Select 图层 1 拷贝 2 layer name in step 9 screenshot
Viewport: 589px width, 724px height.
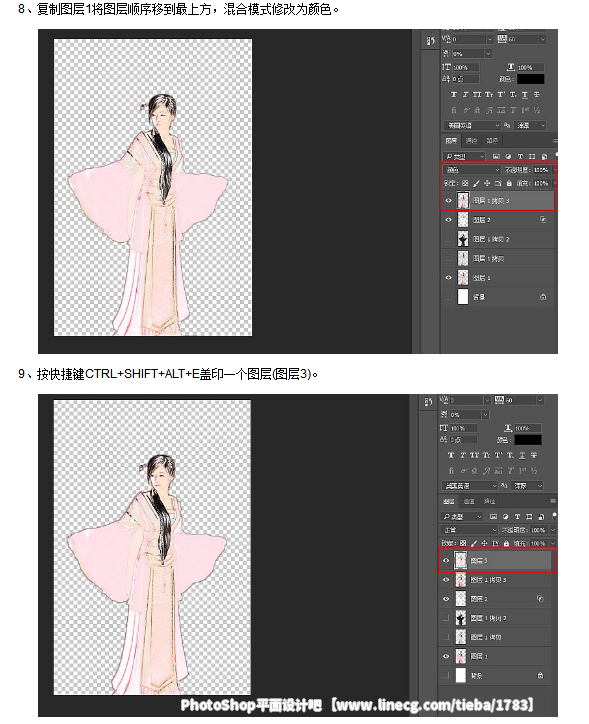point(488,618)
